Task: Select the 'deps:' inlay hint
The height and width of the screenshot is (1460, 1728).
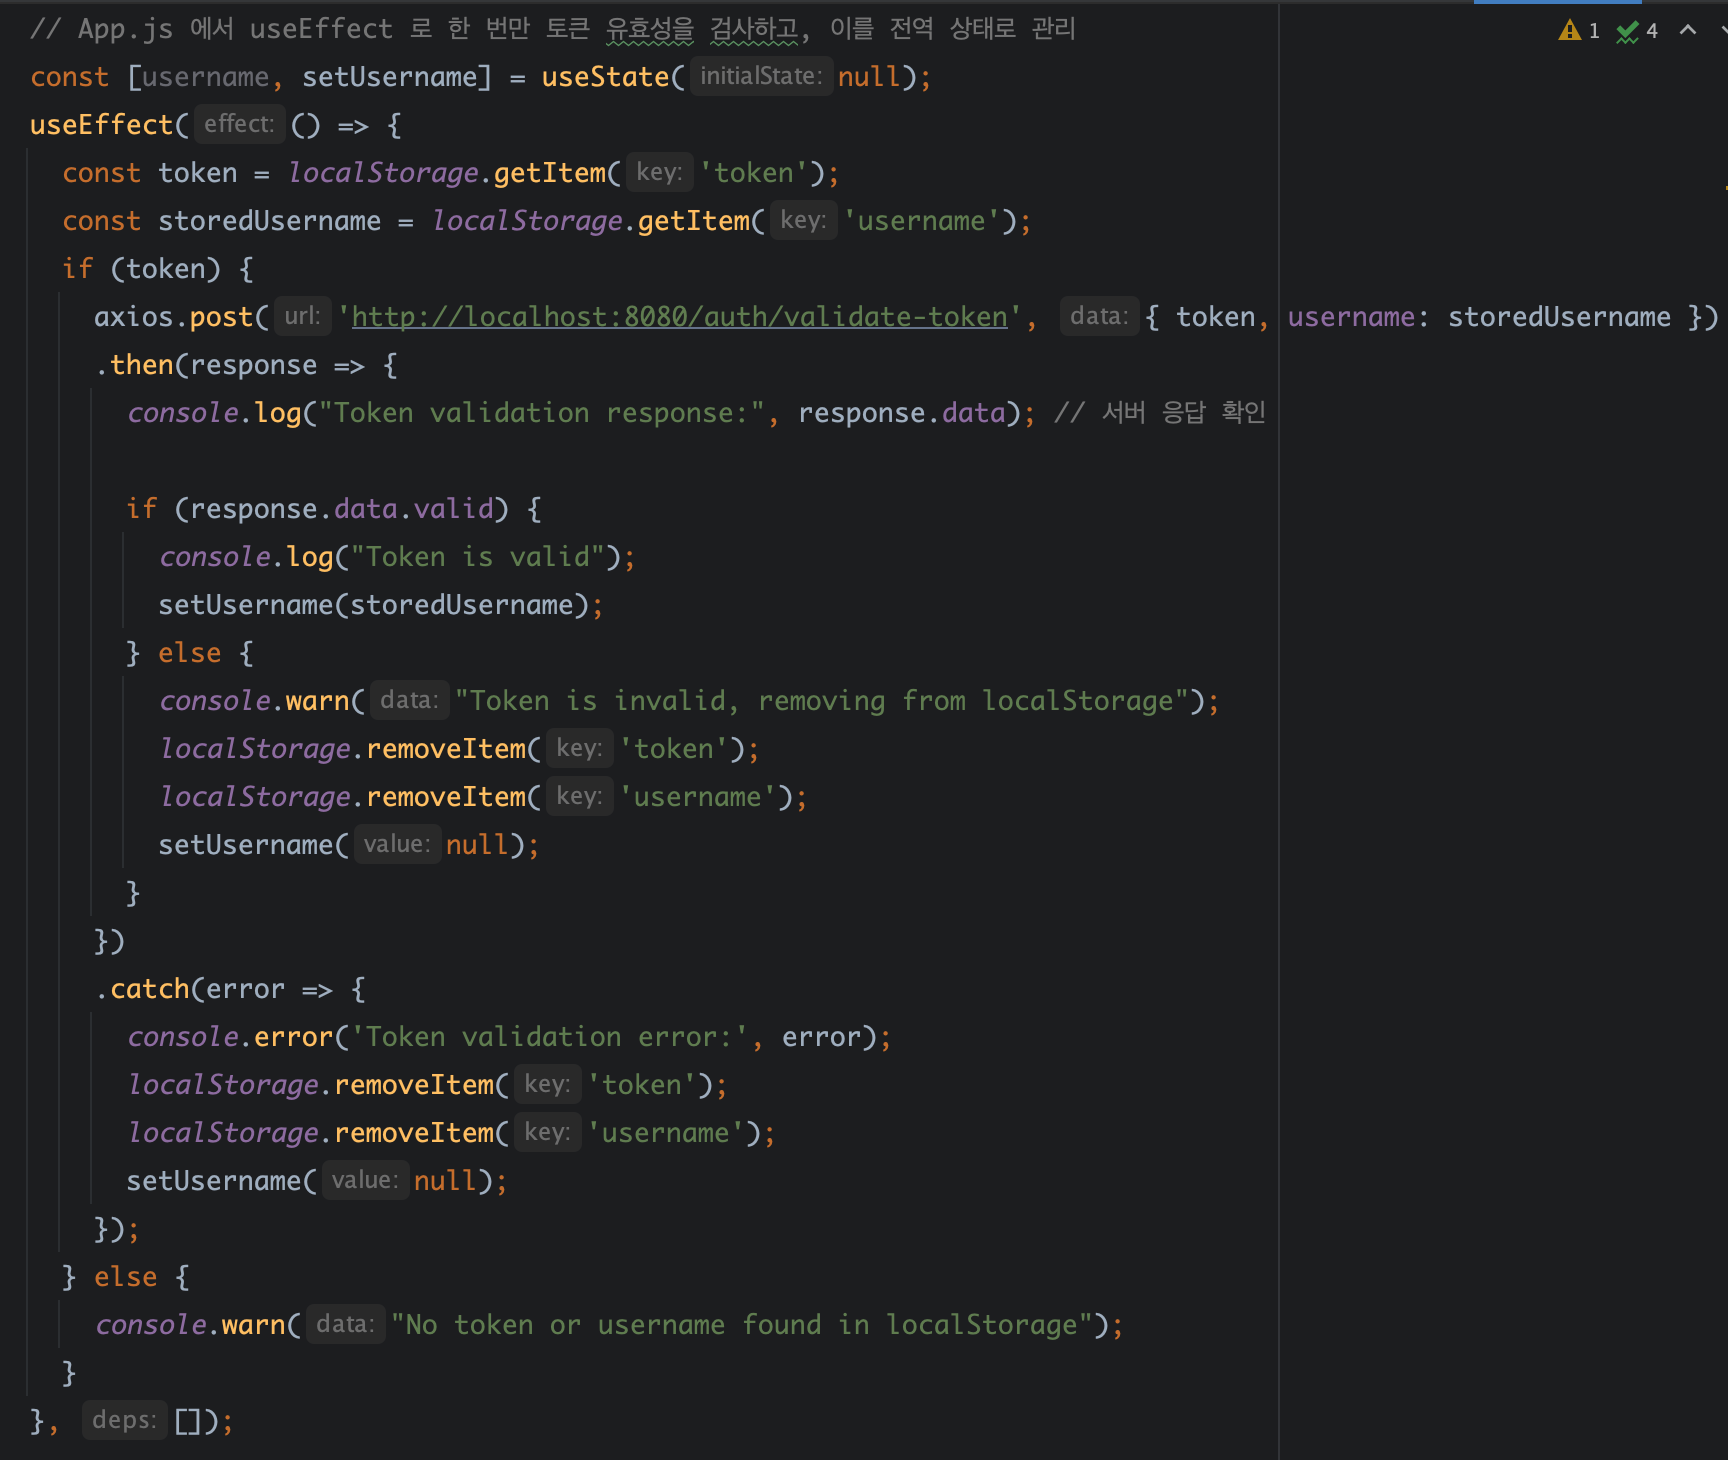Action: pyautogui.click(x=124, y=1420)
